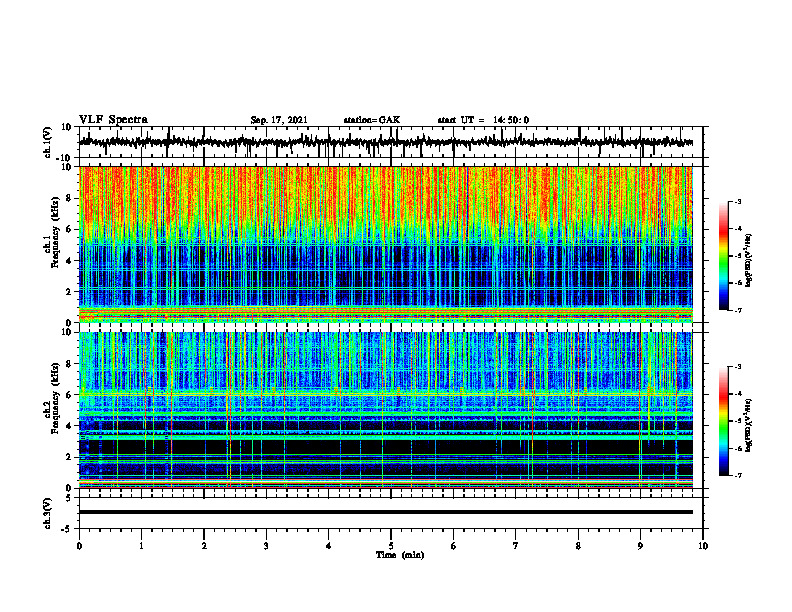Click the "start UT = 14:50:0" header text
The height and width of the screenshot is (612, 792).
483,120
